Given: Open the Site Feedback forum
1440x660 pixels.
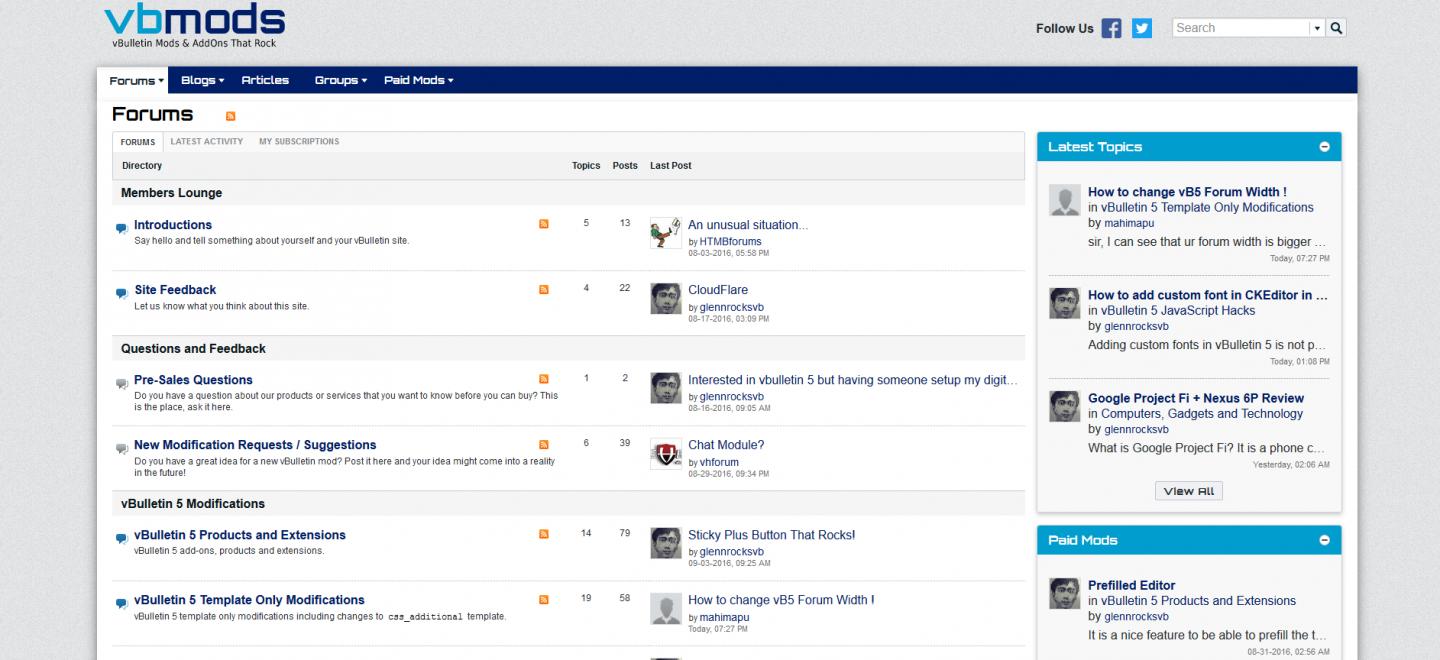Looking at the screenshot, I should (175, 290).
